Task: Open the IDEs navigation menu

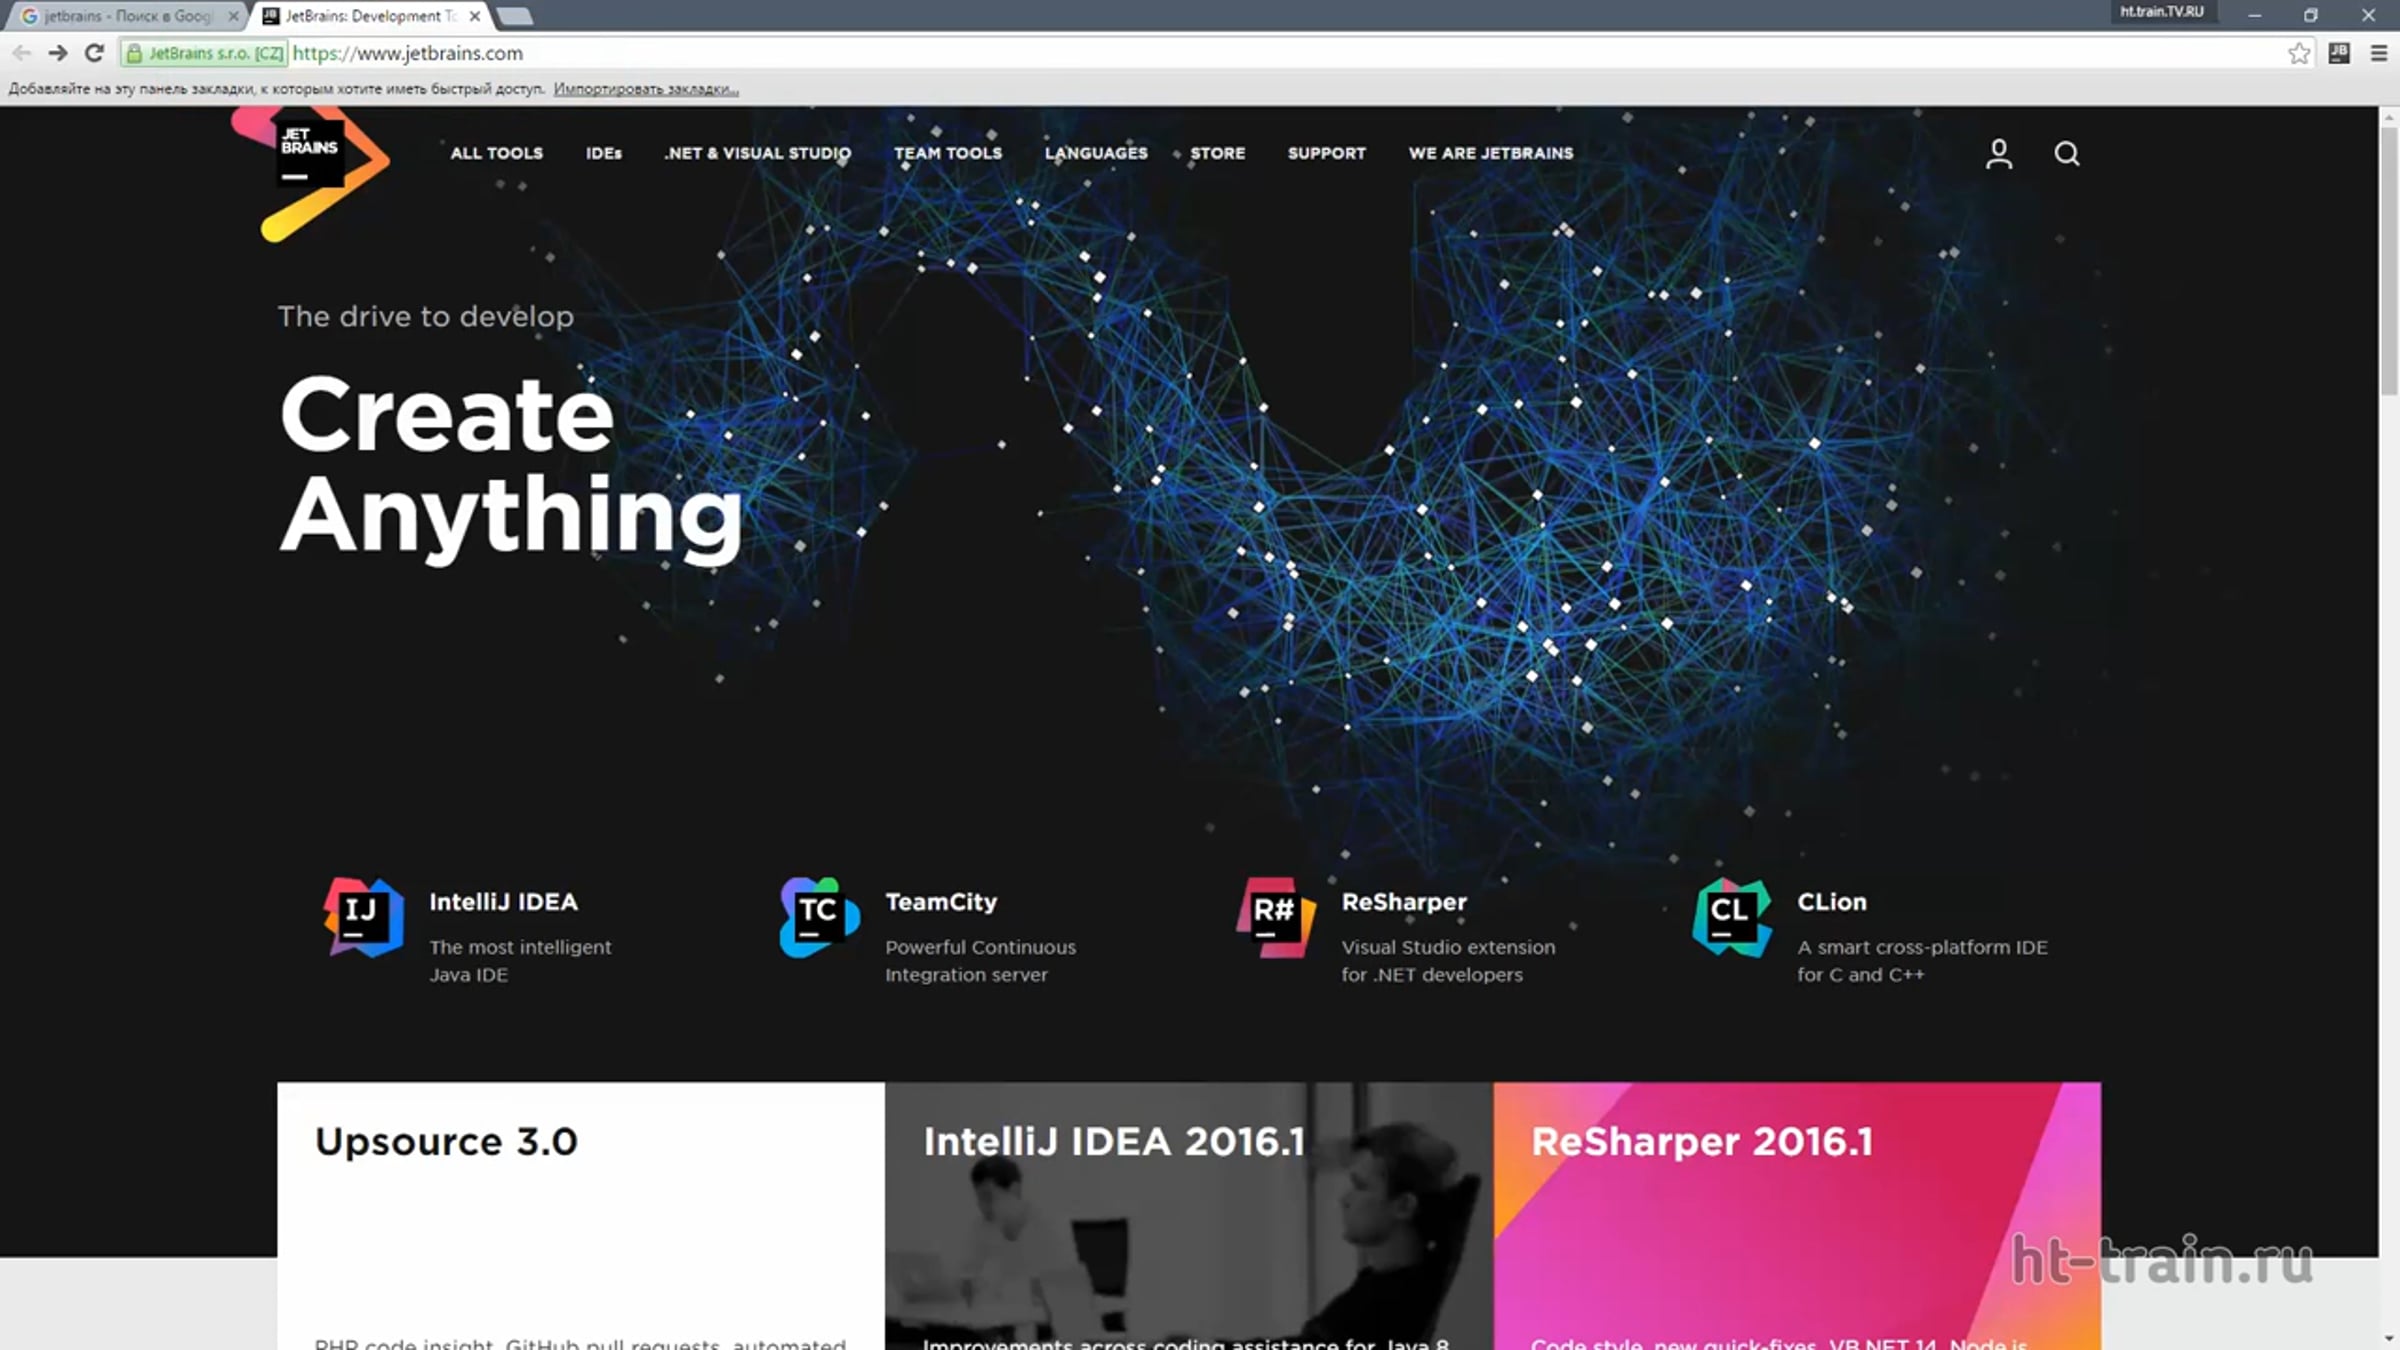Action: coord(603,153)
